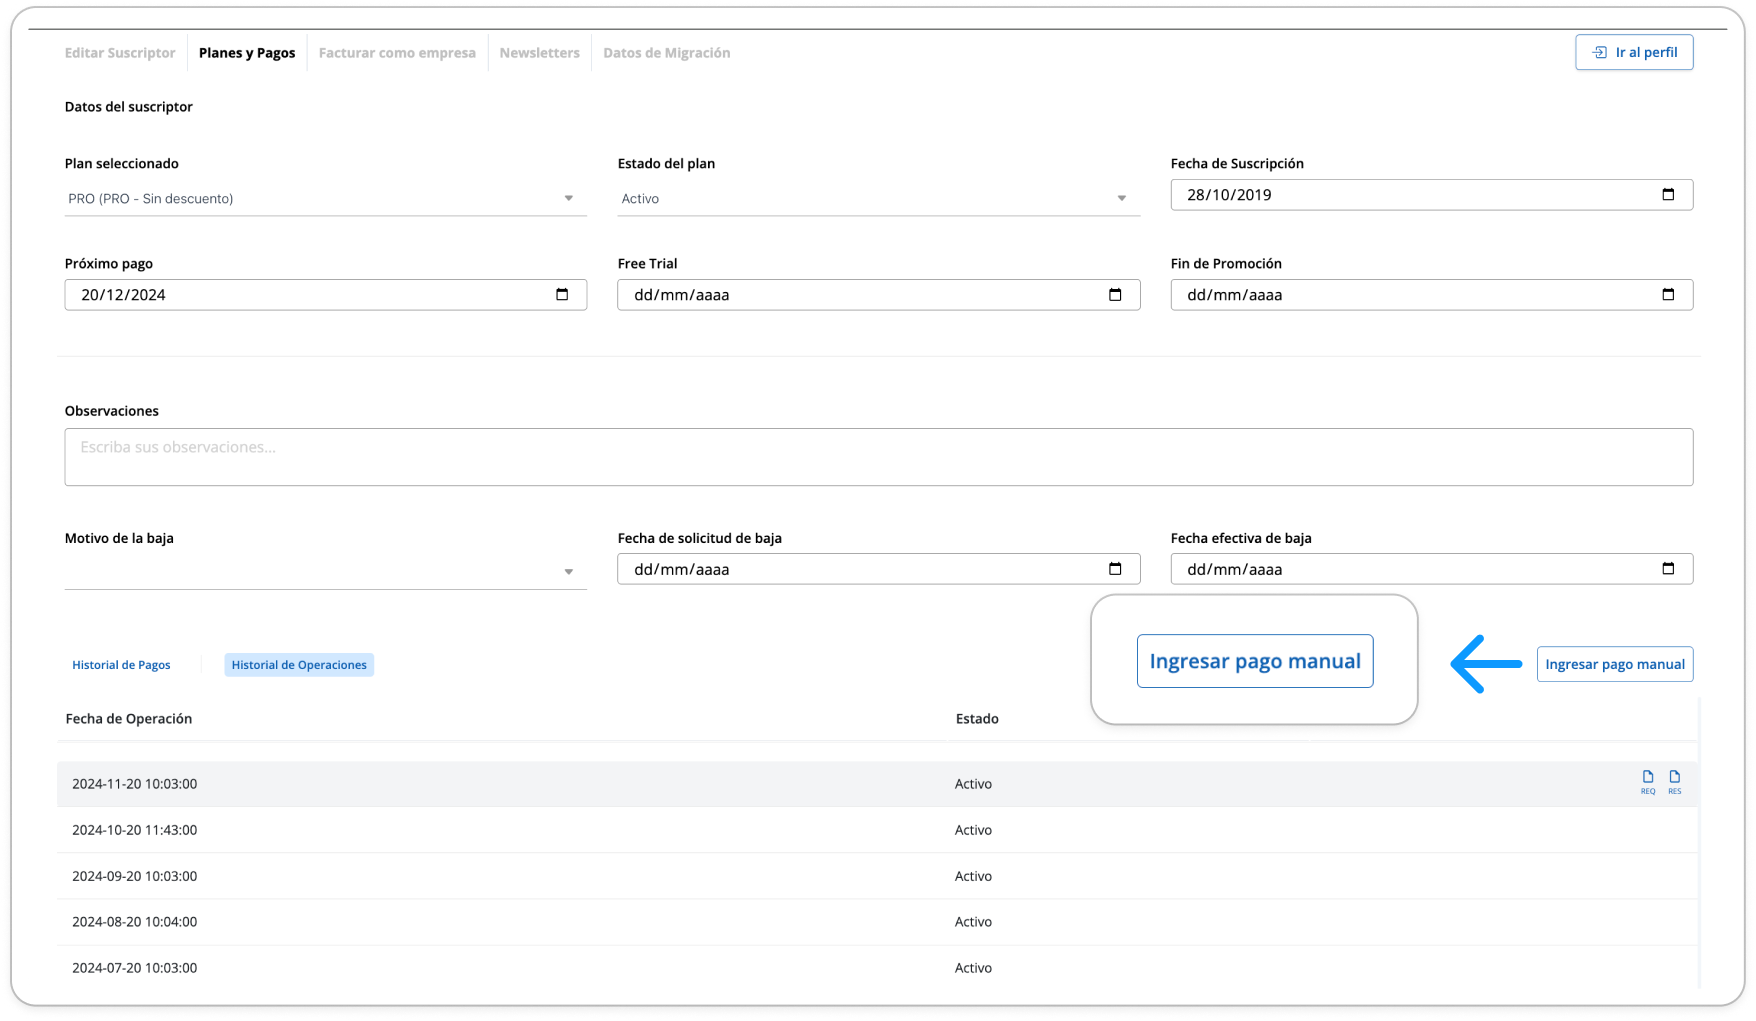Click the Ir al perfil button
This screenshot has height=1021, width=1756.
[1634, 52]
